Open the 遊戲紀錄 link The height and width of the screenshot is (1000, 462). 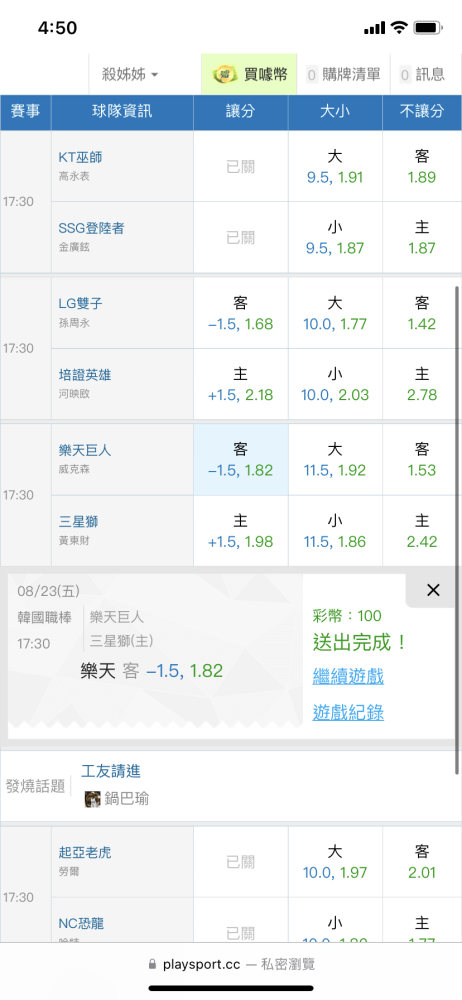click(x=348, y=712)
